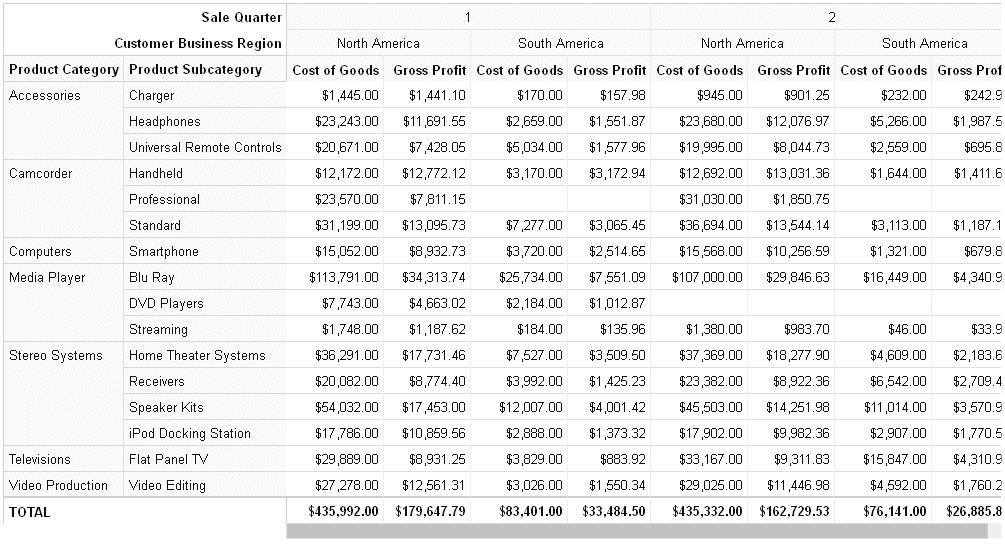Click the Flat Panel TV subcategory
The width and height of the screenshot is (1005, 545).
point(204,459)
